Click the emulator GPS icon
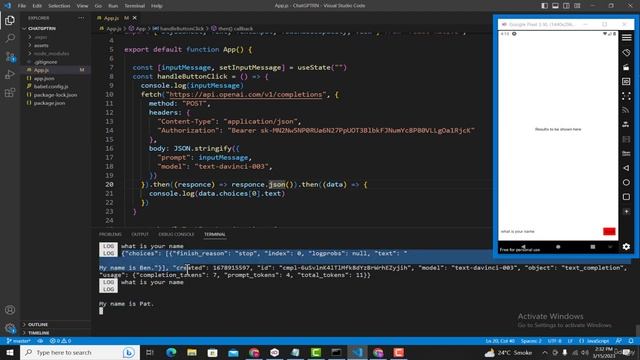Screen dimensions: 640x360 [x=627, y=124]
